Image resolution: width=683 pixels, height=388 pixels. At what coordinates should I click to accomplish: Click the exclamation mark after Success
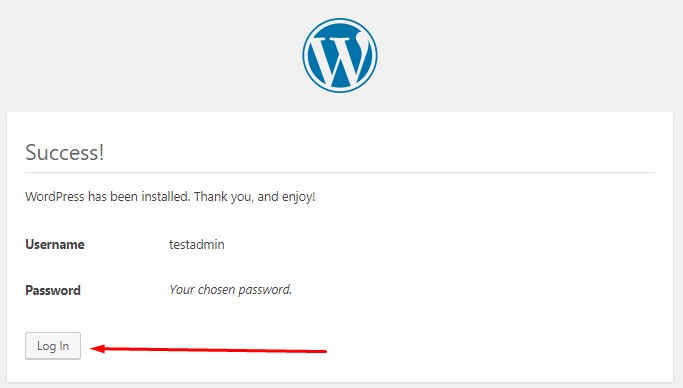click(101, 152)
